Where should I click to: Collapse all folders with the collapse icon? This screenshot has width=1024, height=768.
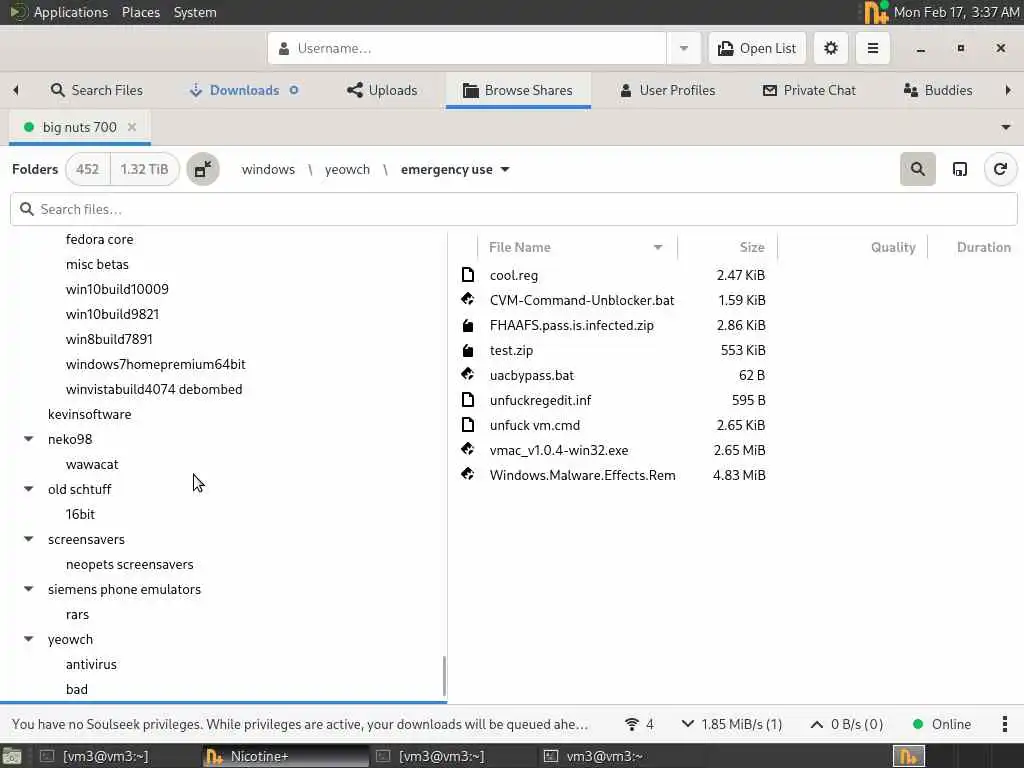point(203,169)
